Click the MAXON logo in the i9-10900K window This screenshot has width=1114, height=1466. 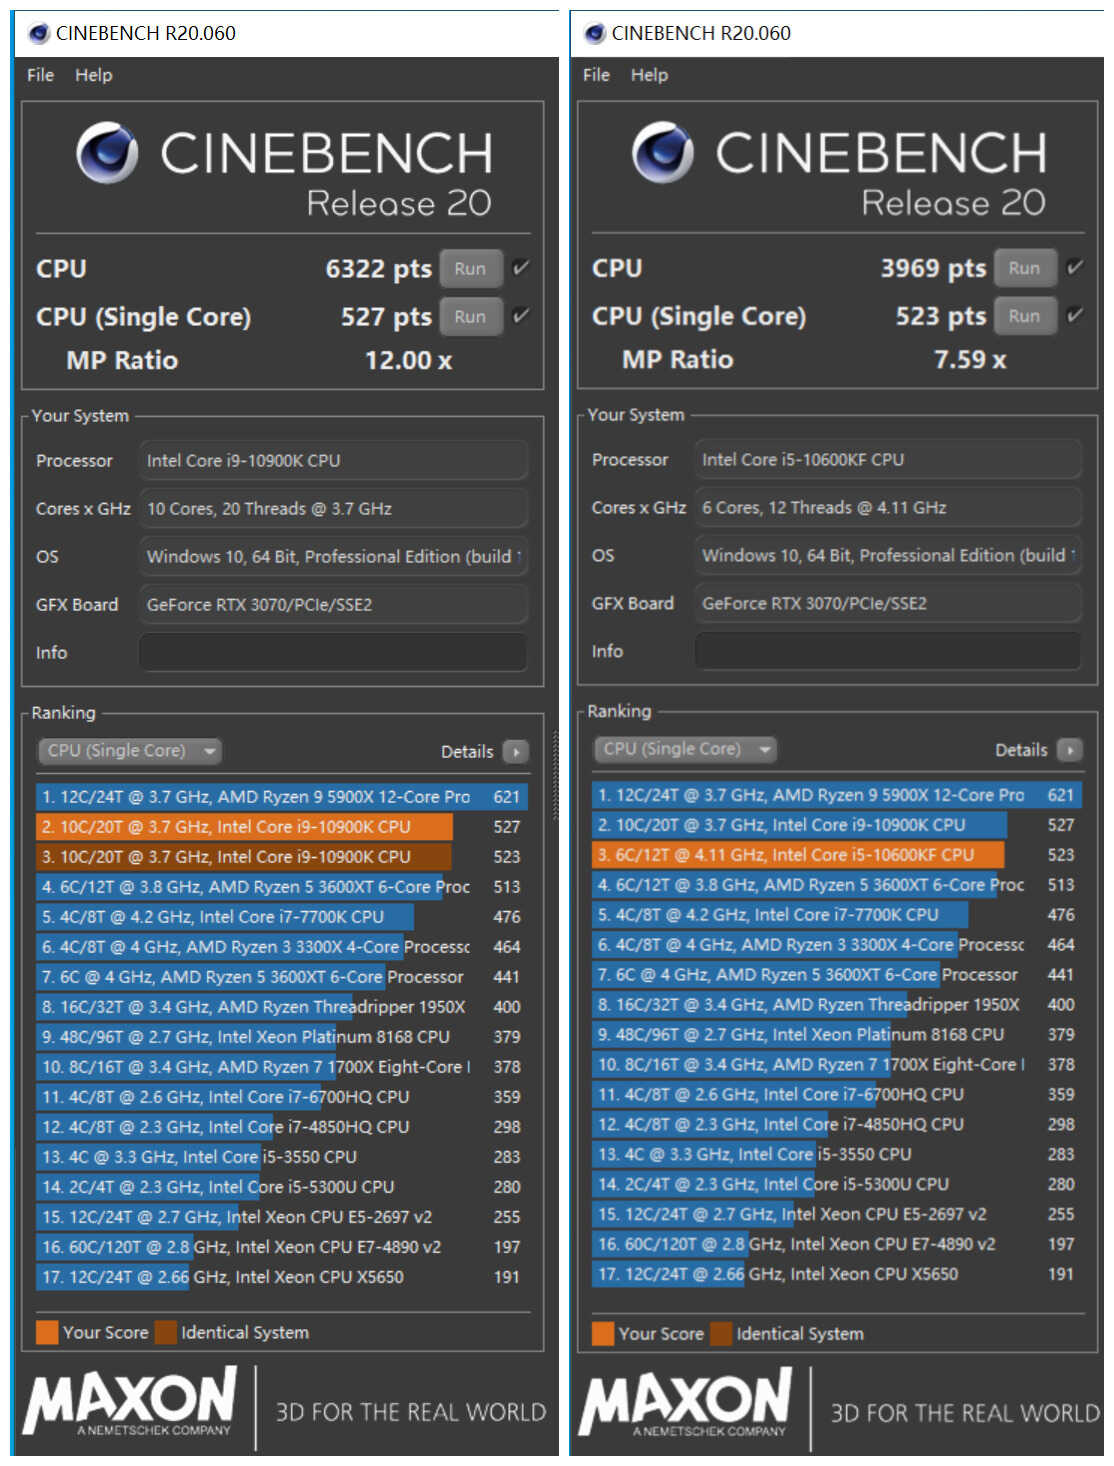click(x=130, y=1402)
